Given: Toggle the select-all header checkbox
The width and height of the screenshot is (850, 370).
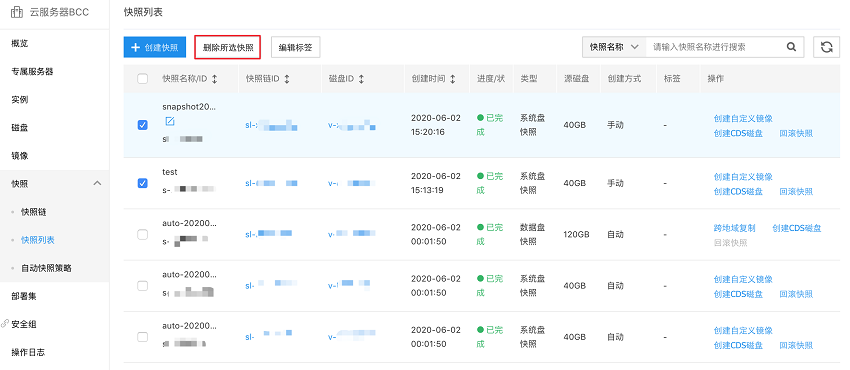Looking at the screenshot, I should pyautogui.click(x=143, y=79).
